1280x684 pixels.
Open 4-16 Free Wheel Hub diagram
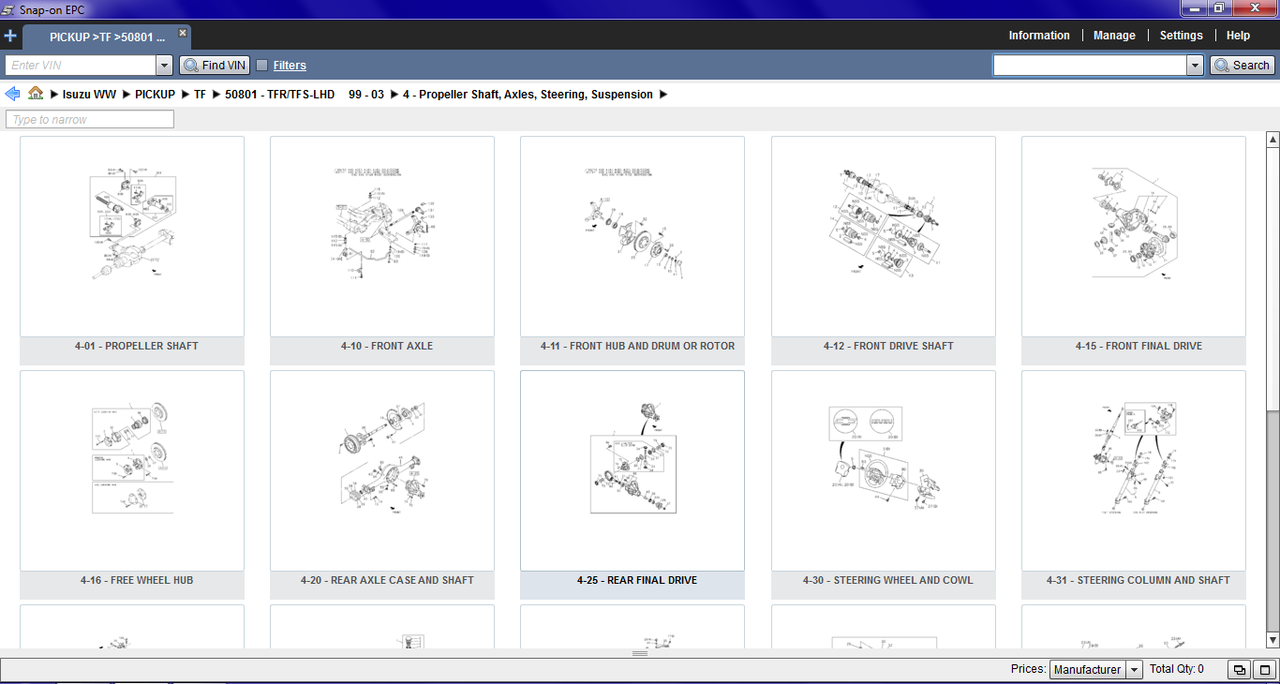pyautogui.click(x=132, y=470)
